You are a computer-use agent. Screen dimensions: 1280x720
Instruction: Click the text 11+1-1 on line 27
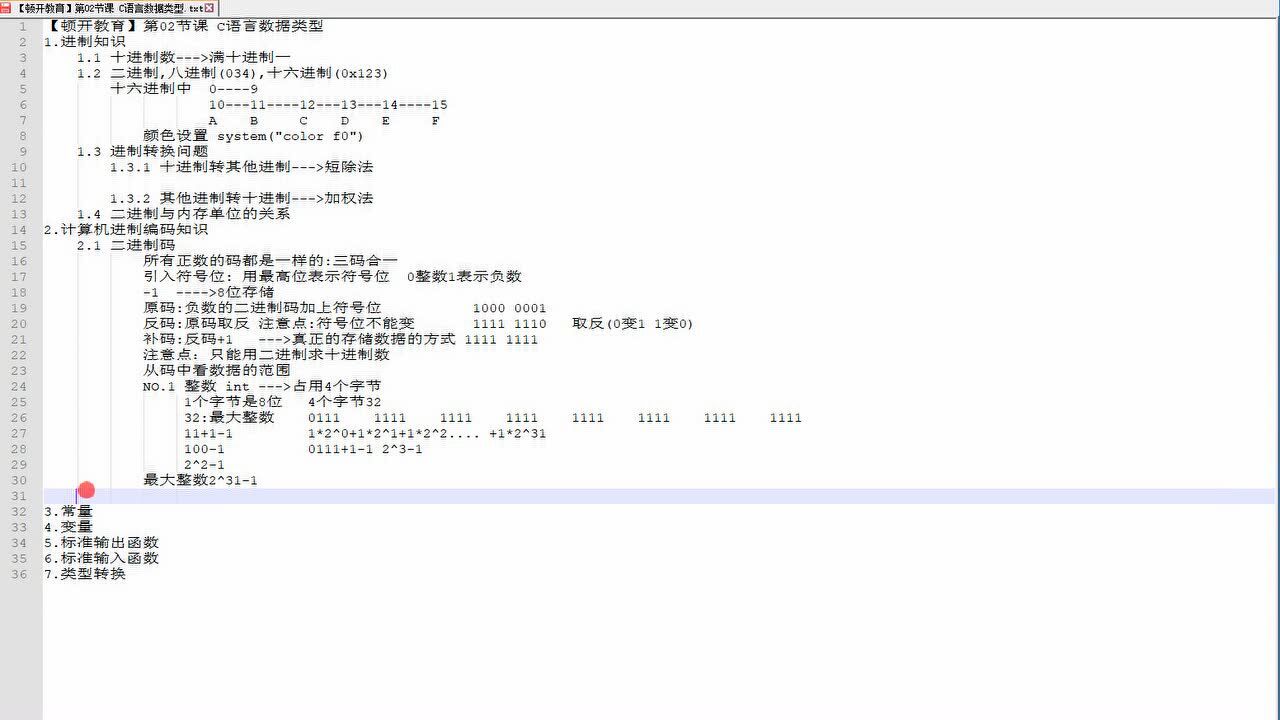coord(208,433)
